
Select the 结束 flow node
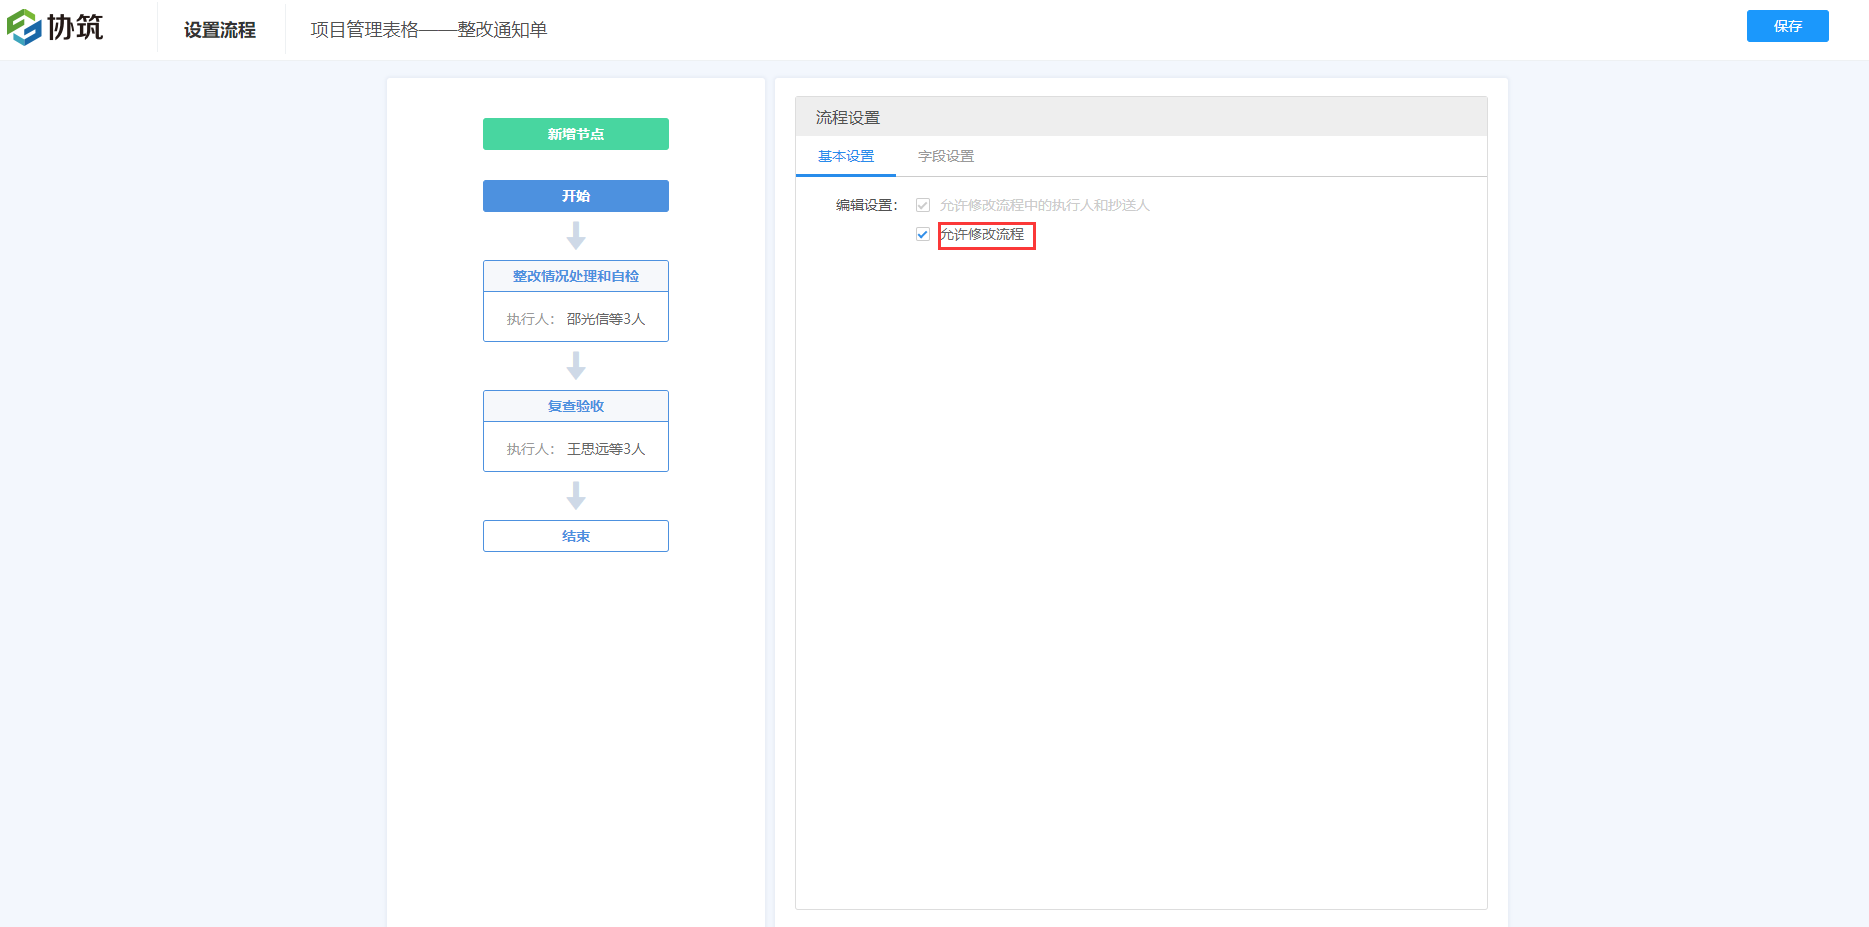coord(576,536)
